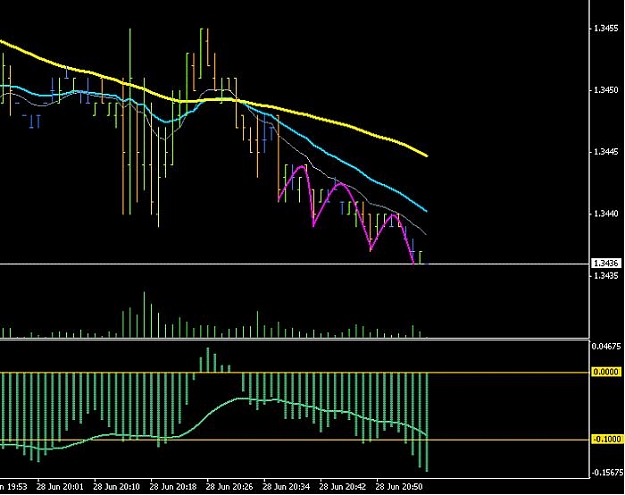The image size is (625, 495).
Task: Click the 1.3445 price axis label
Action: coord(606,152)
